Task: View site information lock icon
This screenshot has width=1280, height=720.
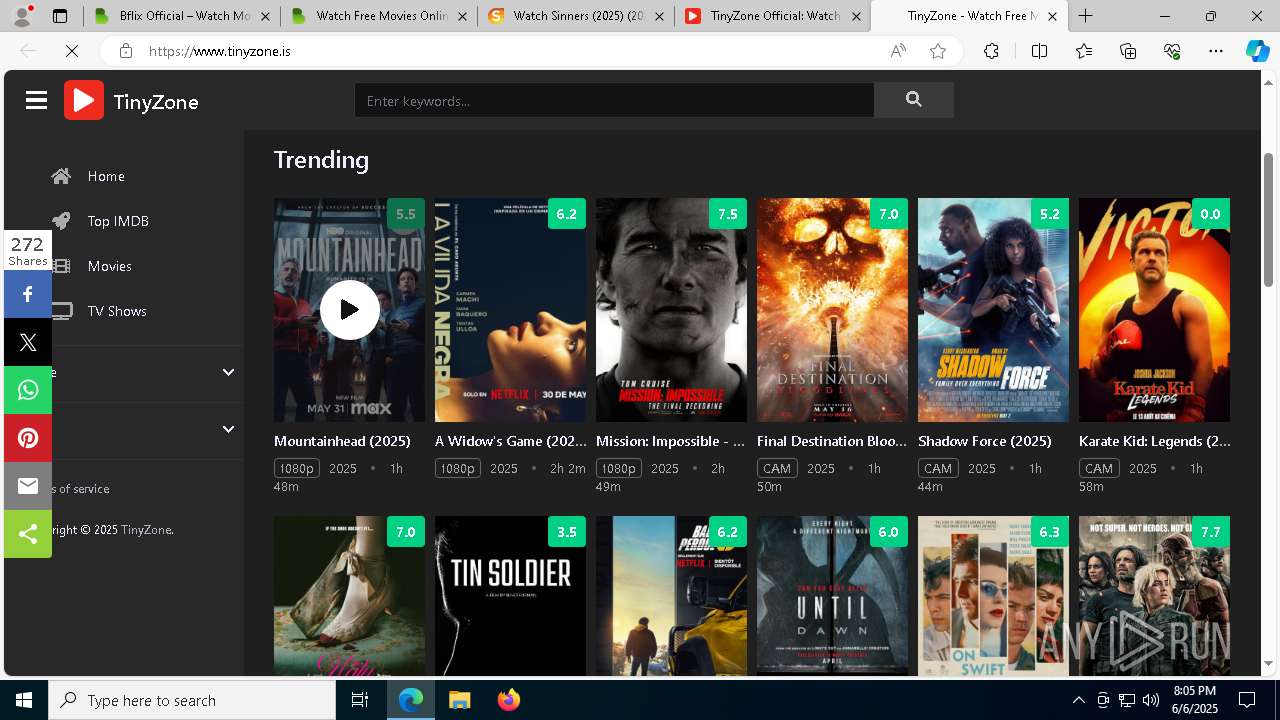Action: [125, 51]
